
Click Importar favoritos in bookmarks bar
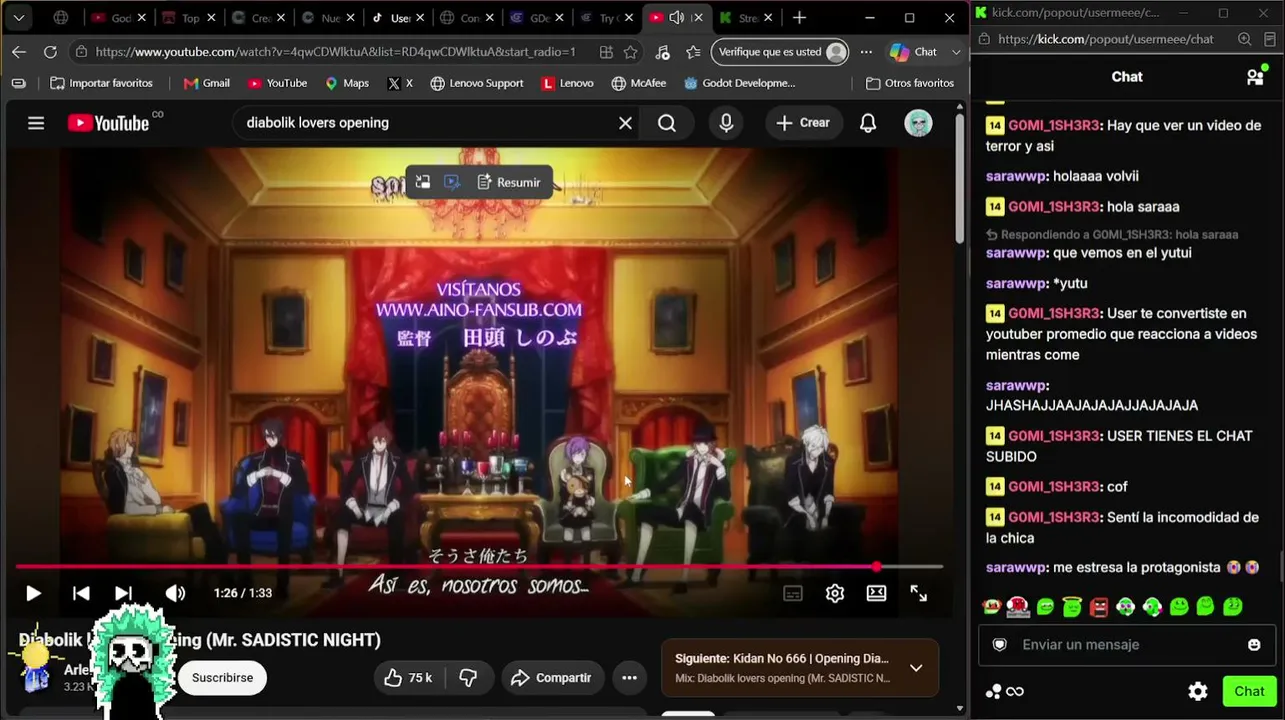click(102, 83)
